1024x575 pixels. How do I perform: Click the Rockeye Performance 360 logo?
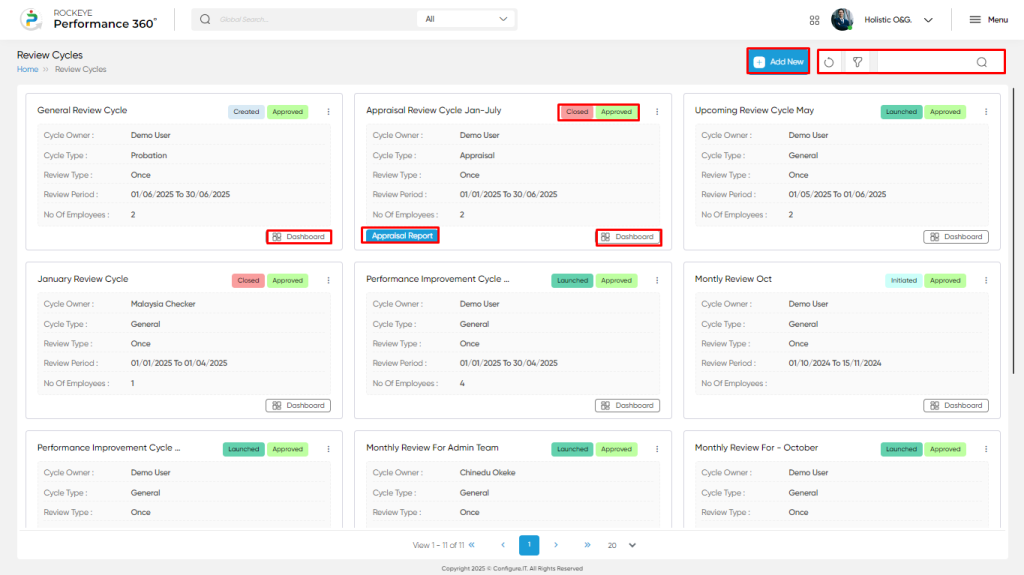pos(88,20)
